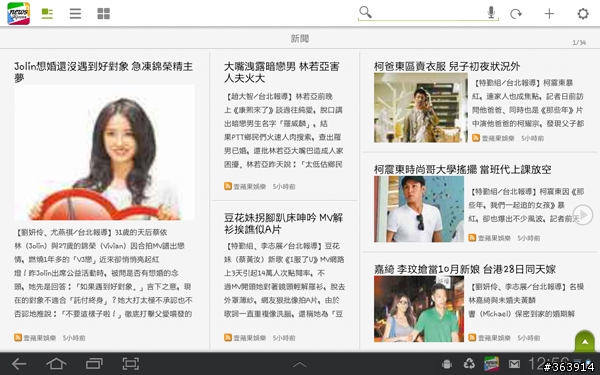Tap Android back button

tap(19, 364)
